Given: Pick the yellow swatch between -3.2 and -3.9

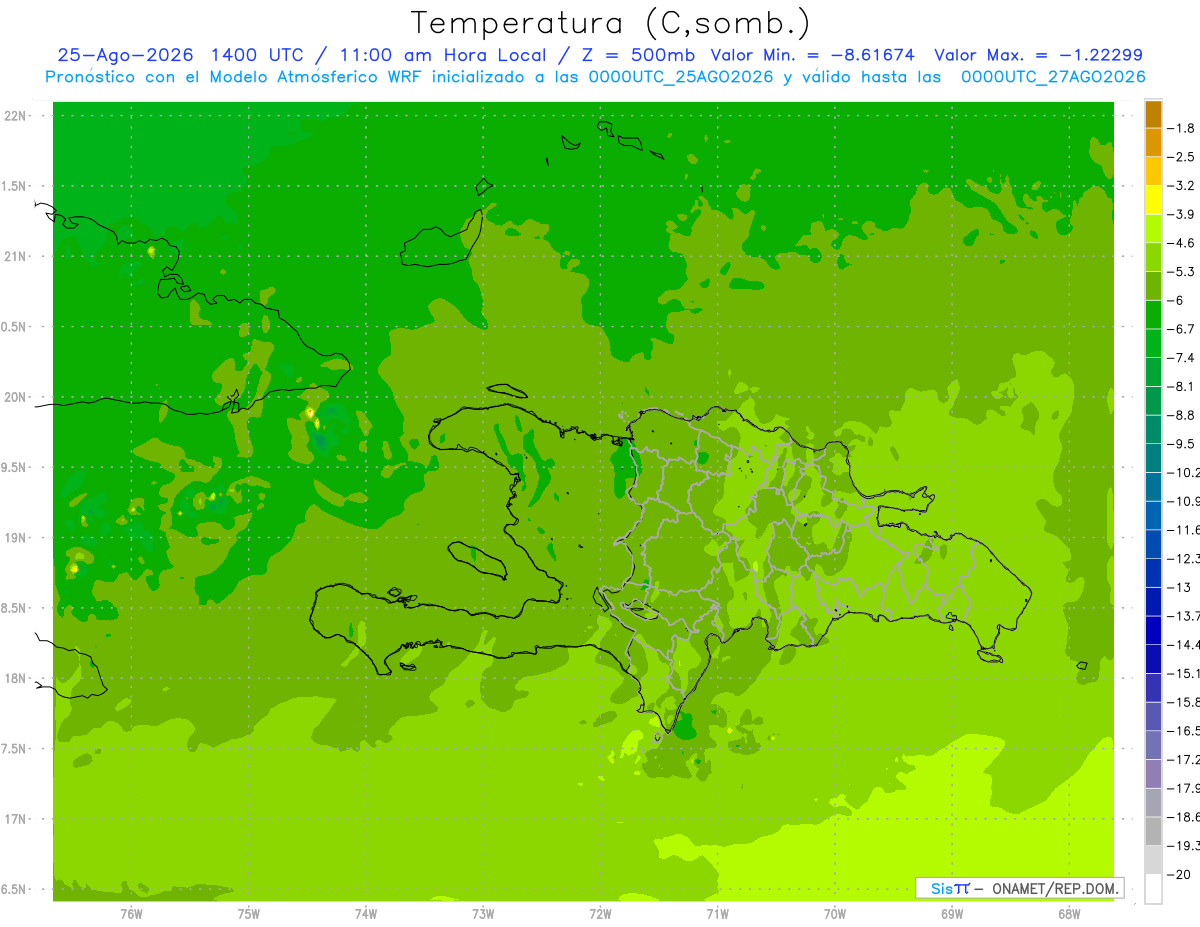Looking at the screenshot, I should (x=1153, y=200).
